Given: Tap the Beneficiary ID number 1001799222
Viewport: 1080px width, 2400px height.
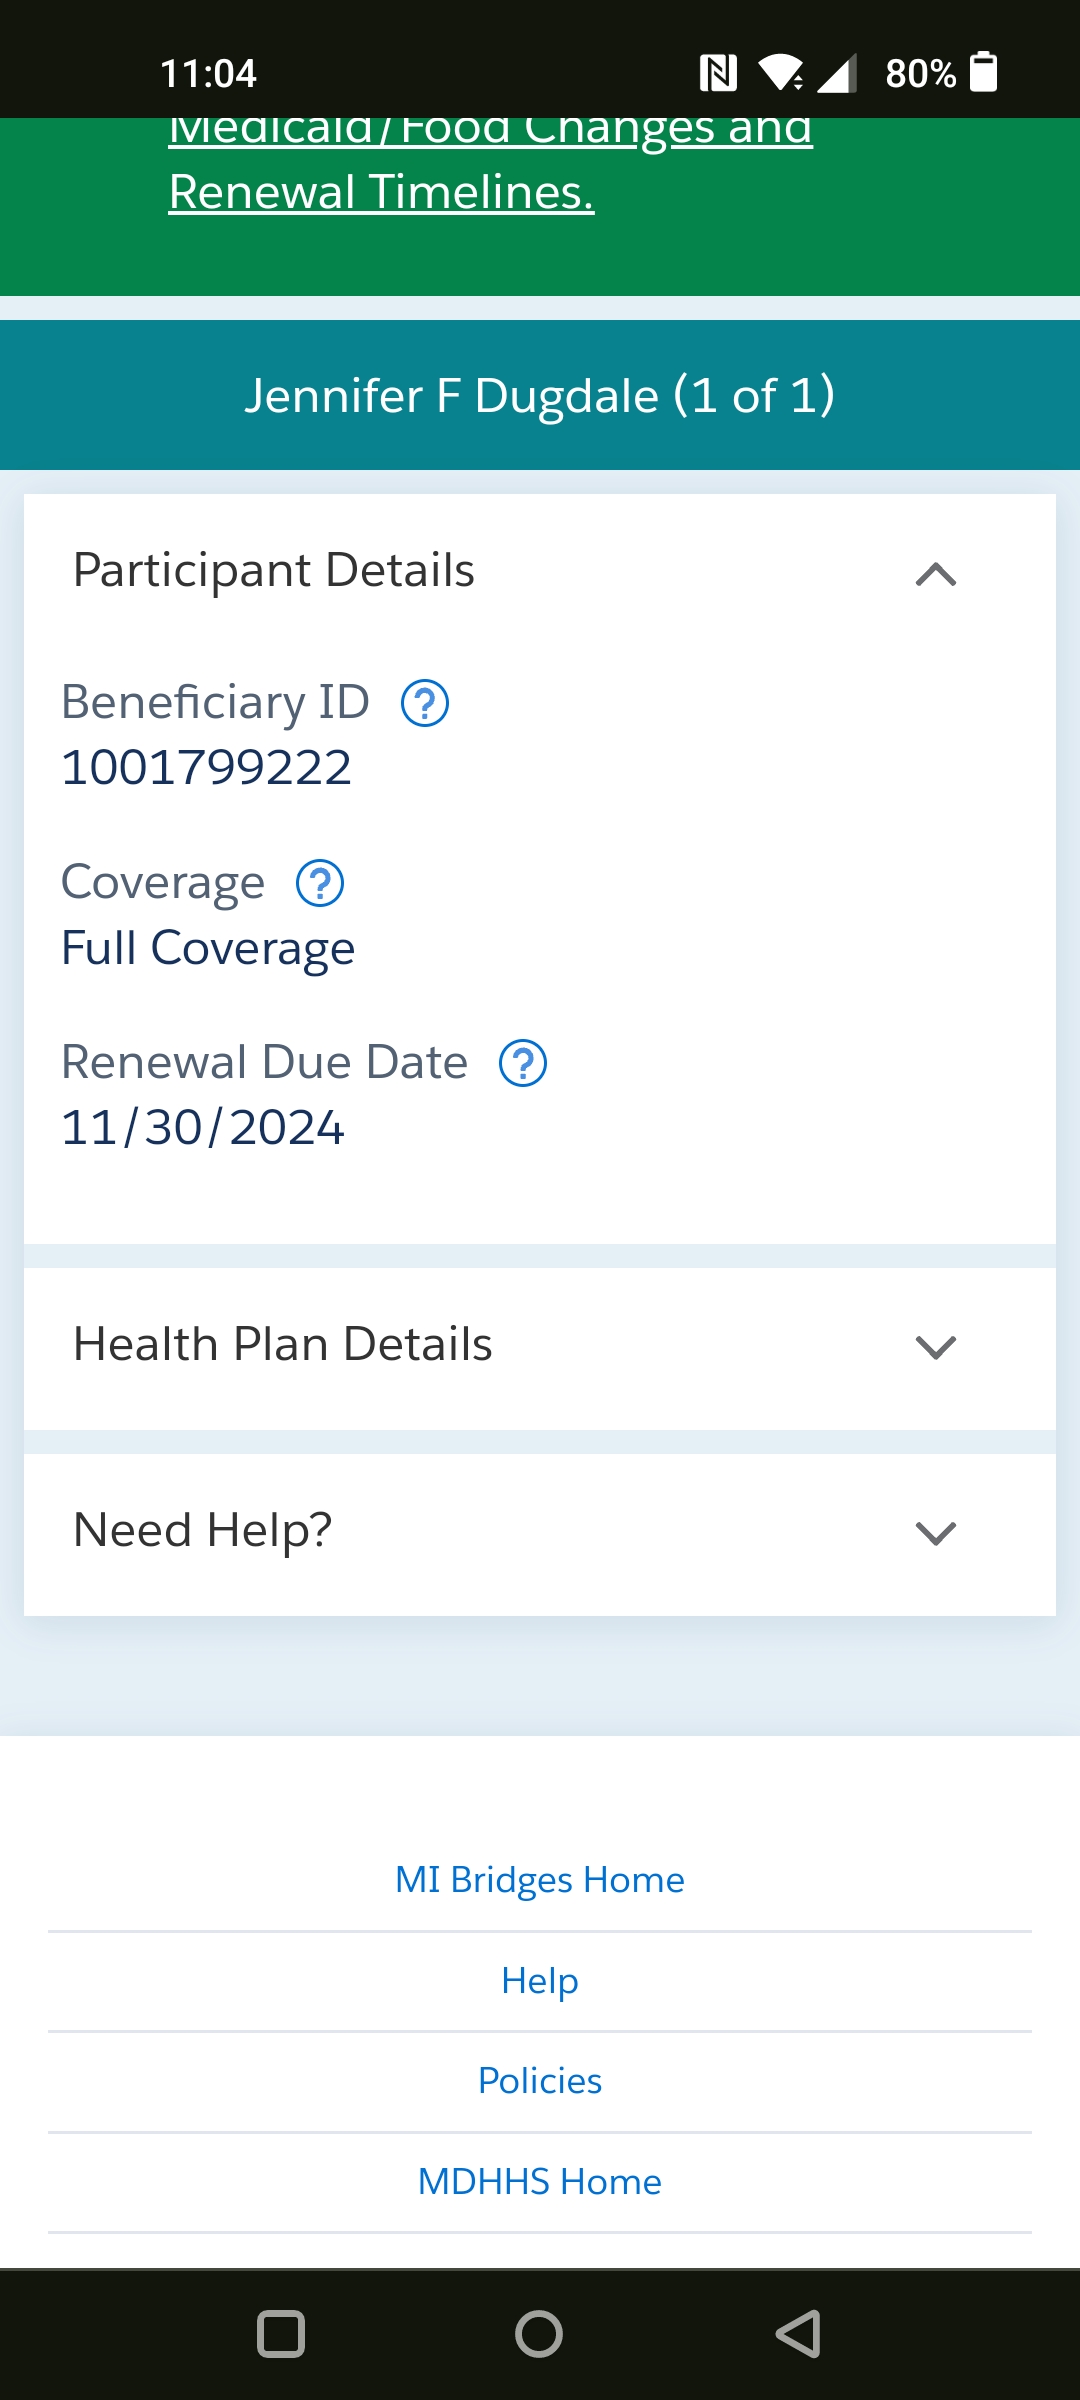Looking at the screenshot, I should pyautogui.click(x=206, y=768).
